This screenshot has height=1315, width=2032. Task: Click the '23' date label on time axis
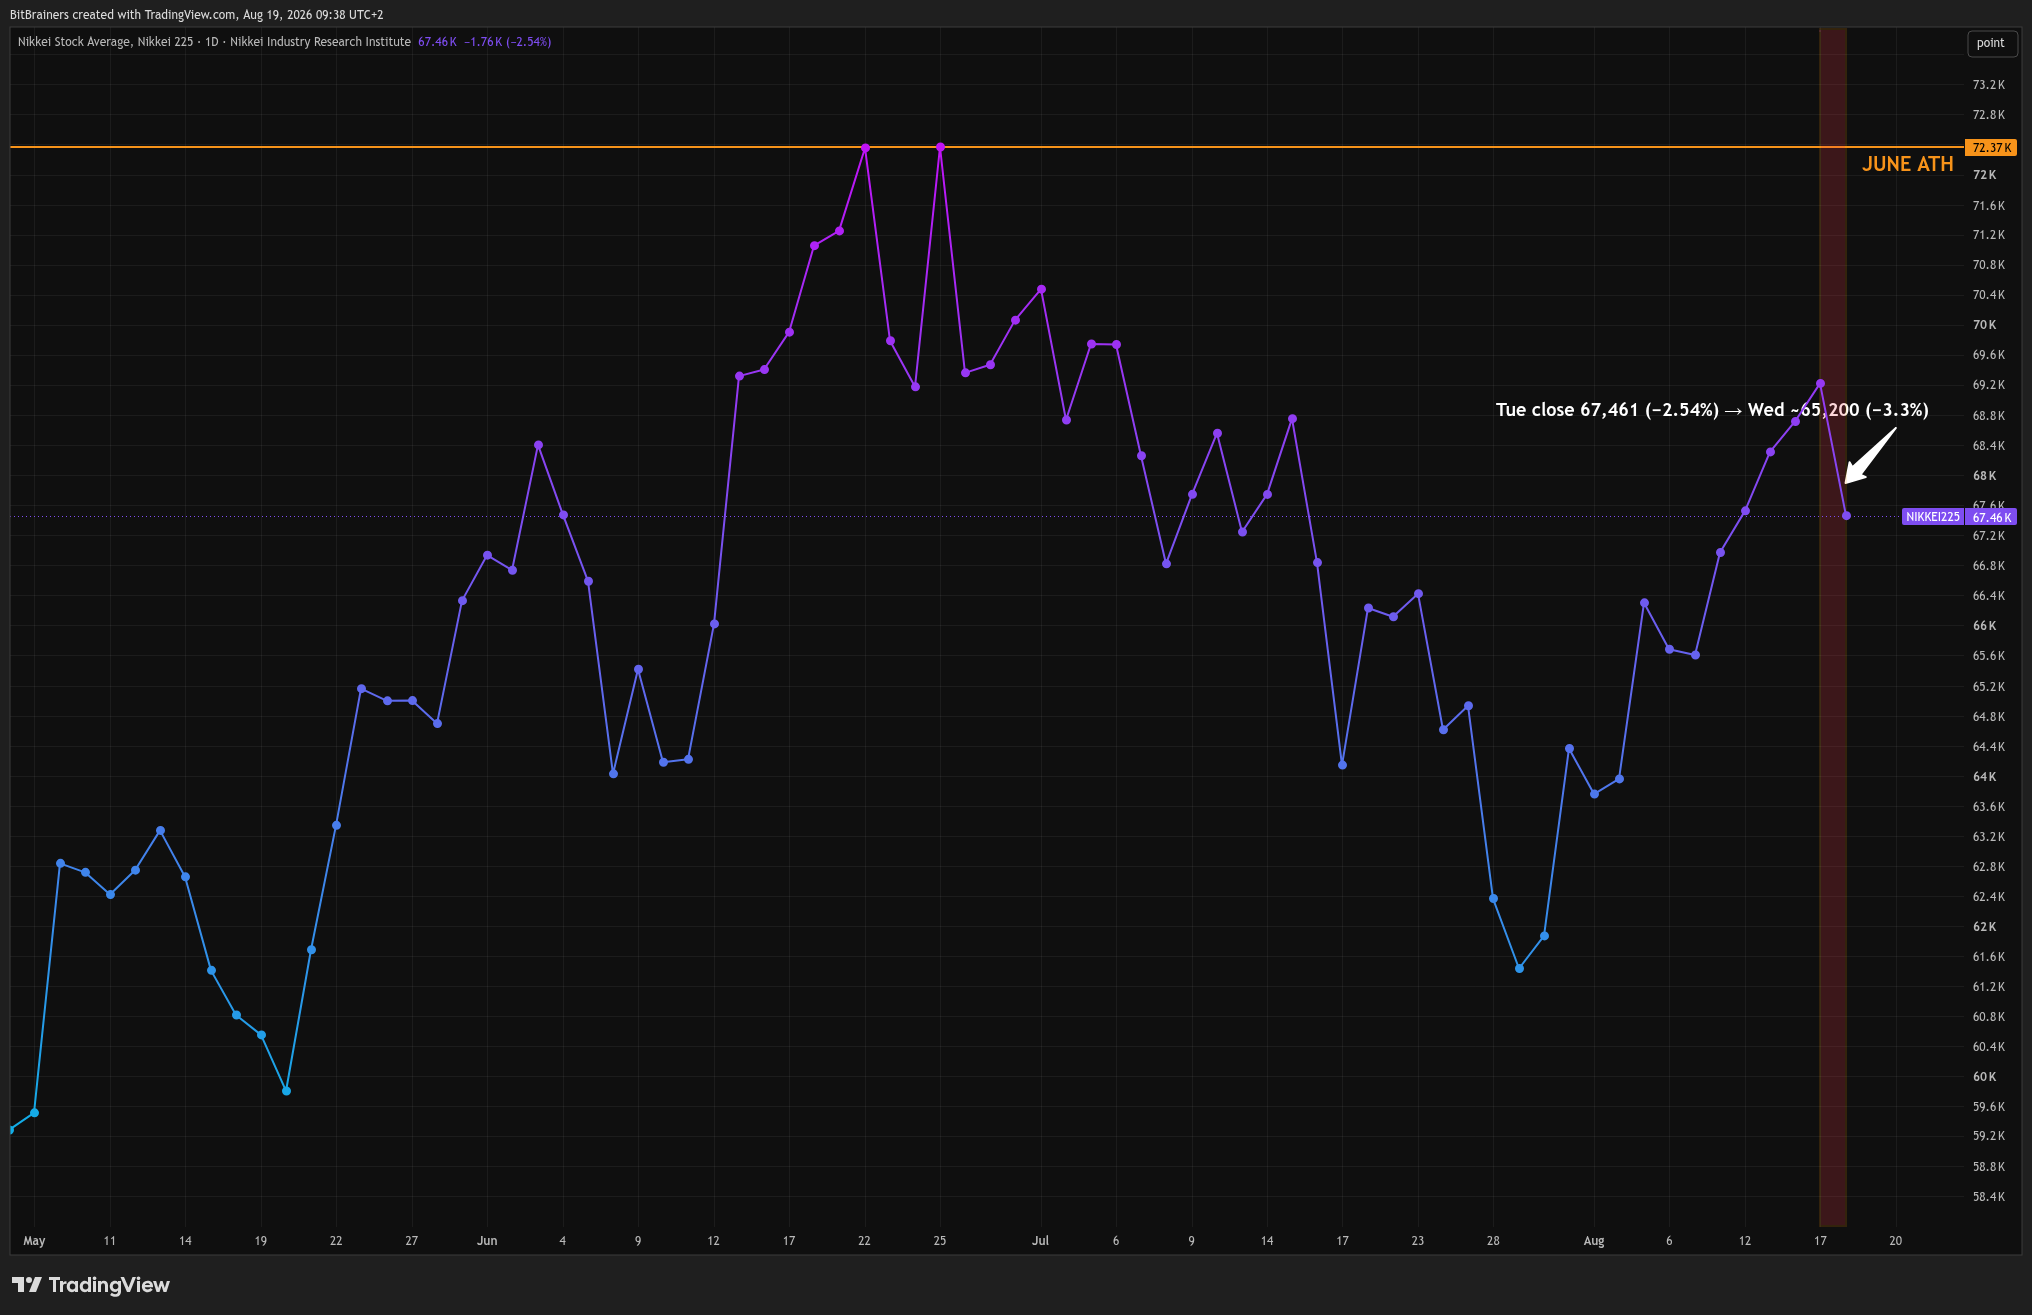pos(1418,1241)
